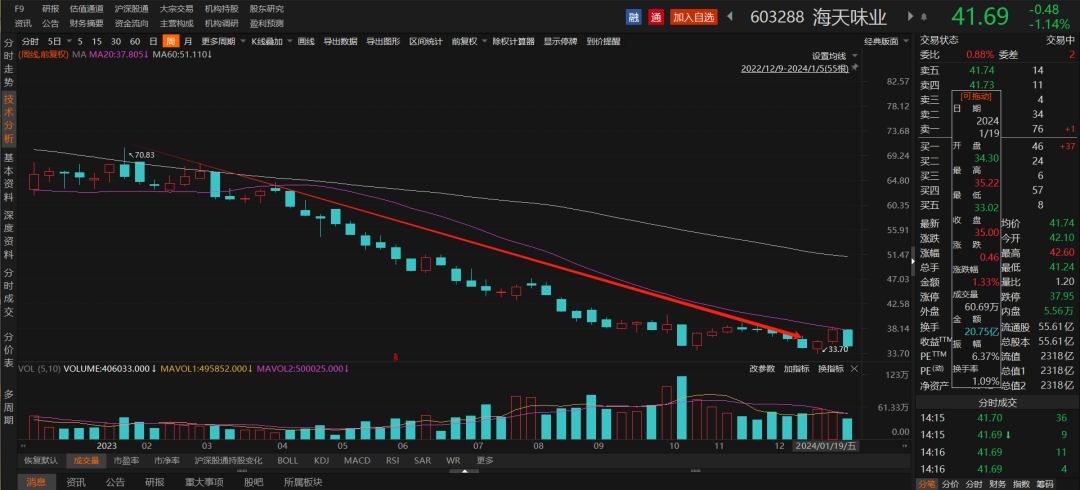
Task: Open the 技术分析 sidebar tab
Action: tap(9, 118)
